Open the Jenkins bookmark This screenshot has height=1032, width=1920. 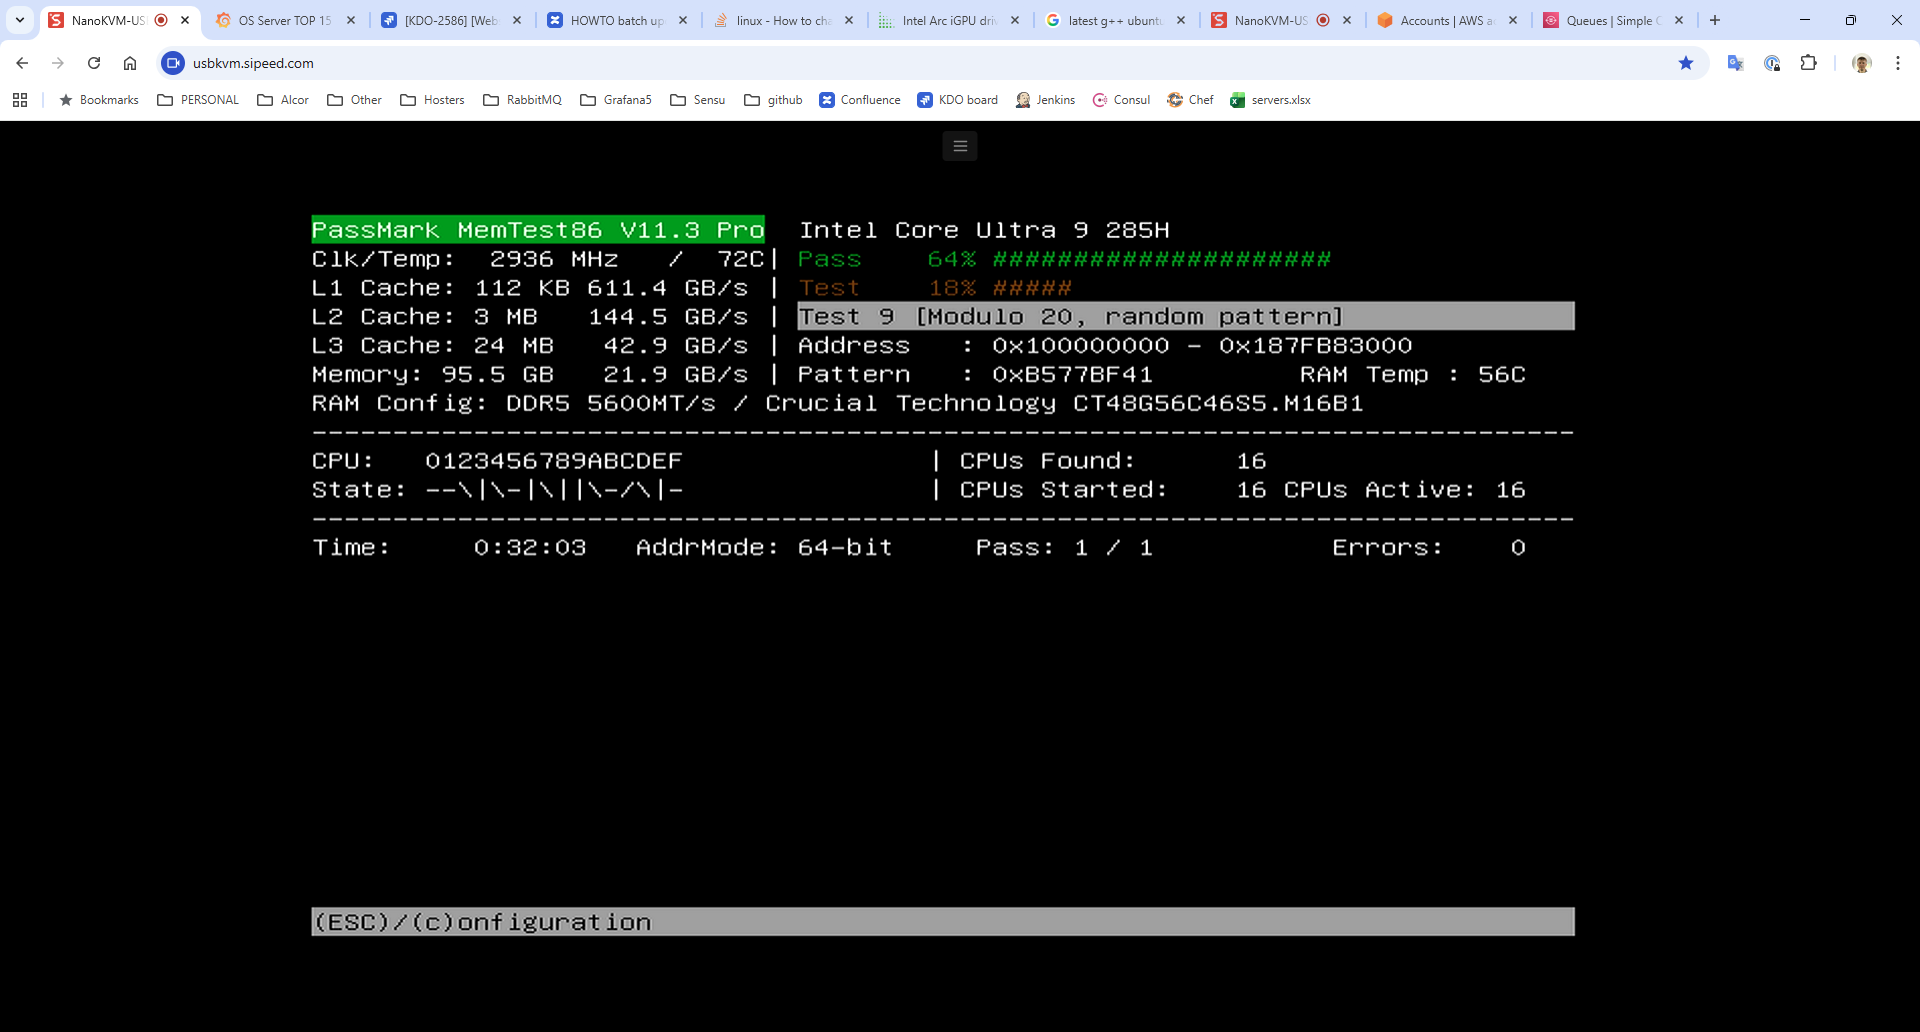coord(1045,100)
